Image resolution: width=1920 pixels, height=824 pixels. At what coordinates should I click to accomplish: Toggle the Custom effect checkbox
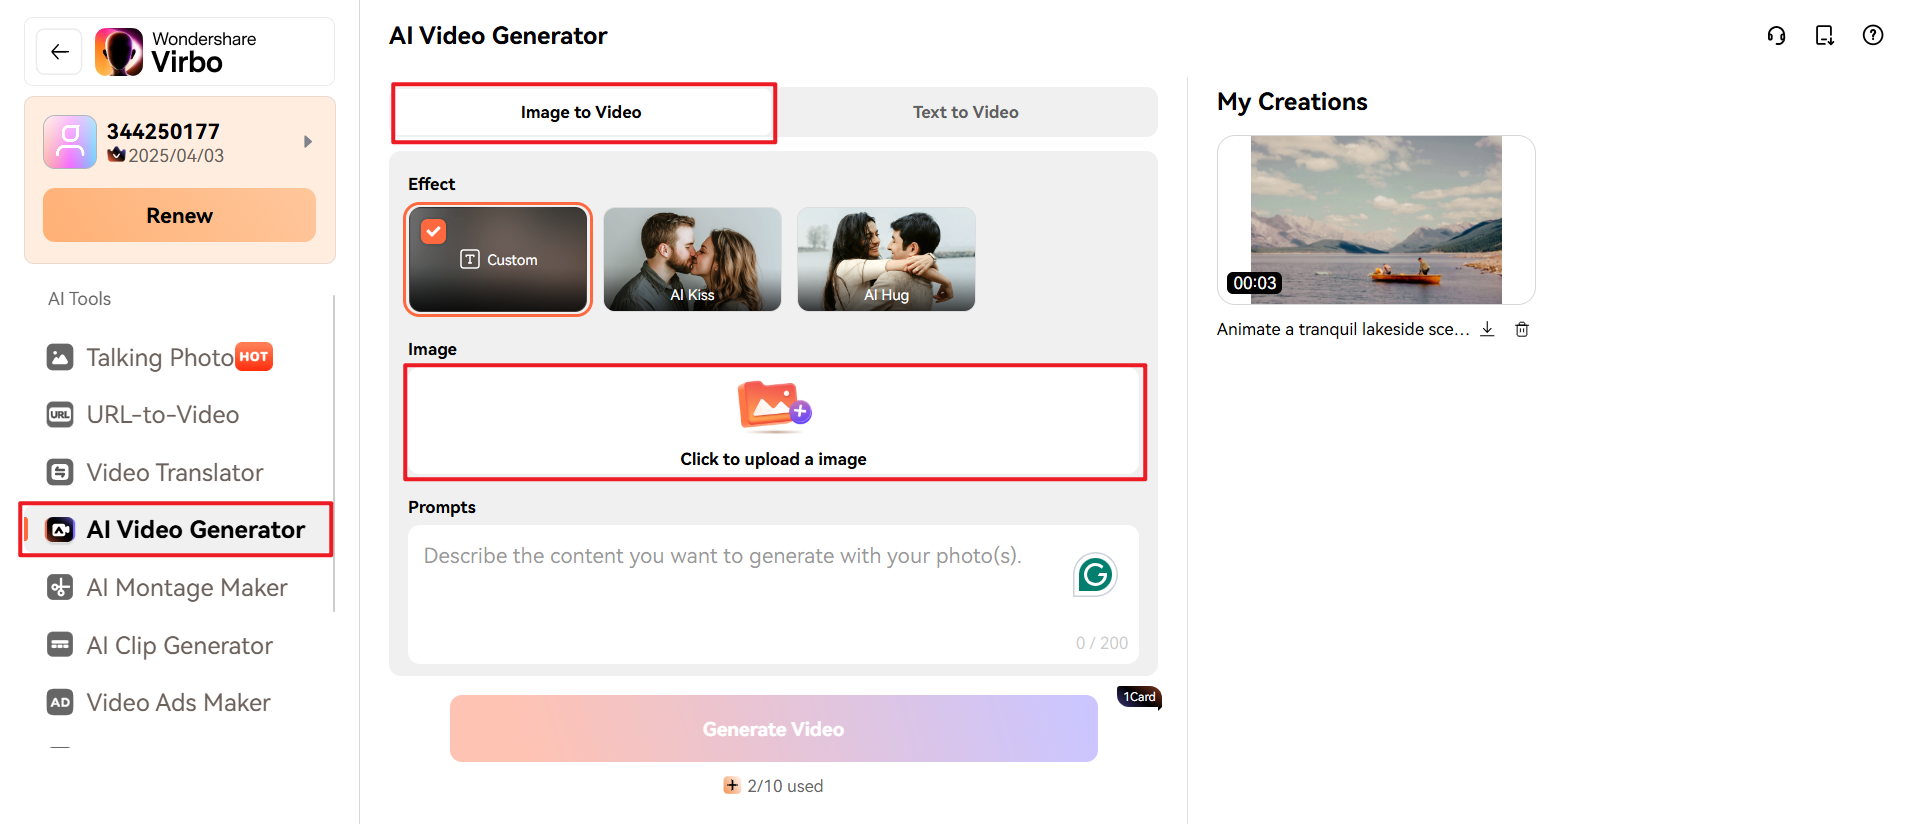coord(433,231)
